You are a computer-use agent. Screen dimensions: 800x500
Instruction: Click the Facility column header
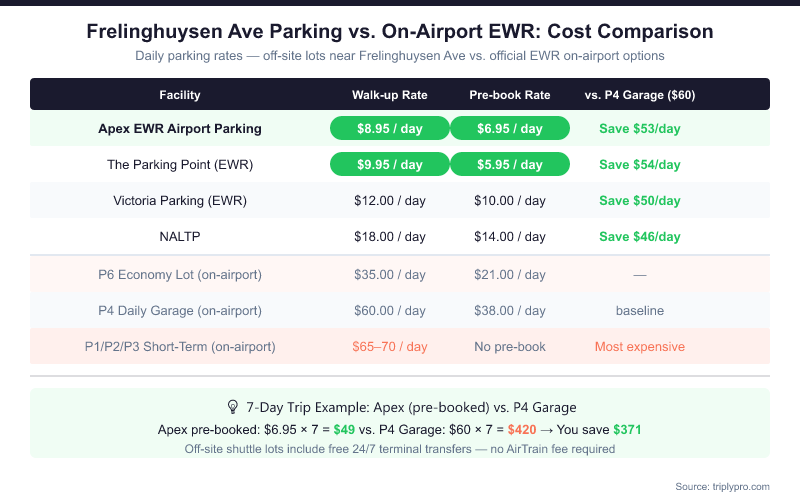(x=180, y=95)
